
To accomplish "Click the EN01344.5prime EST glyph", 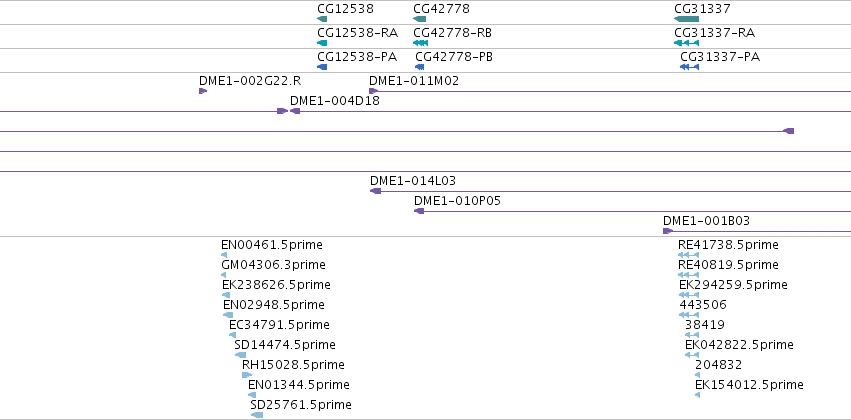I will 252,395.
